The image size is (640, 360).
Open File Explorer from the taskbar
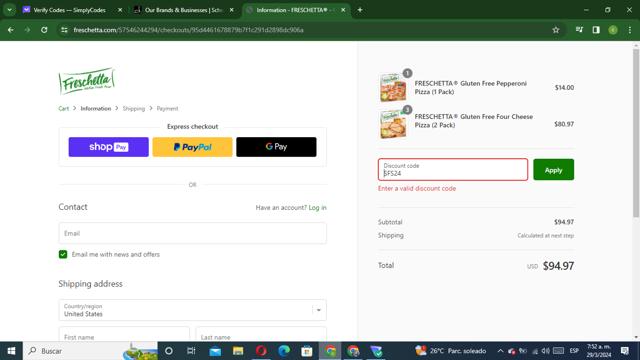click(x=238, y=351)
